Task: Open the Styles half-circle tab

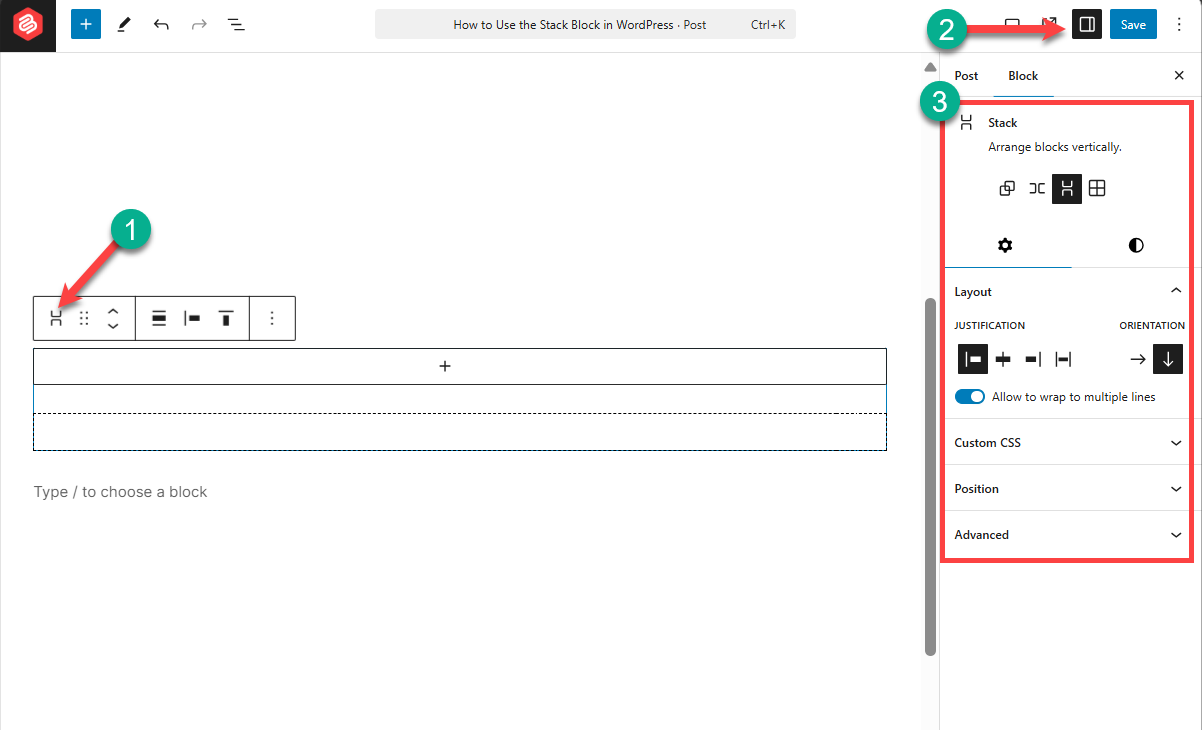Action: 1136,245
